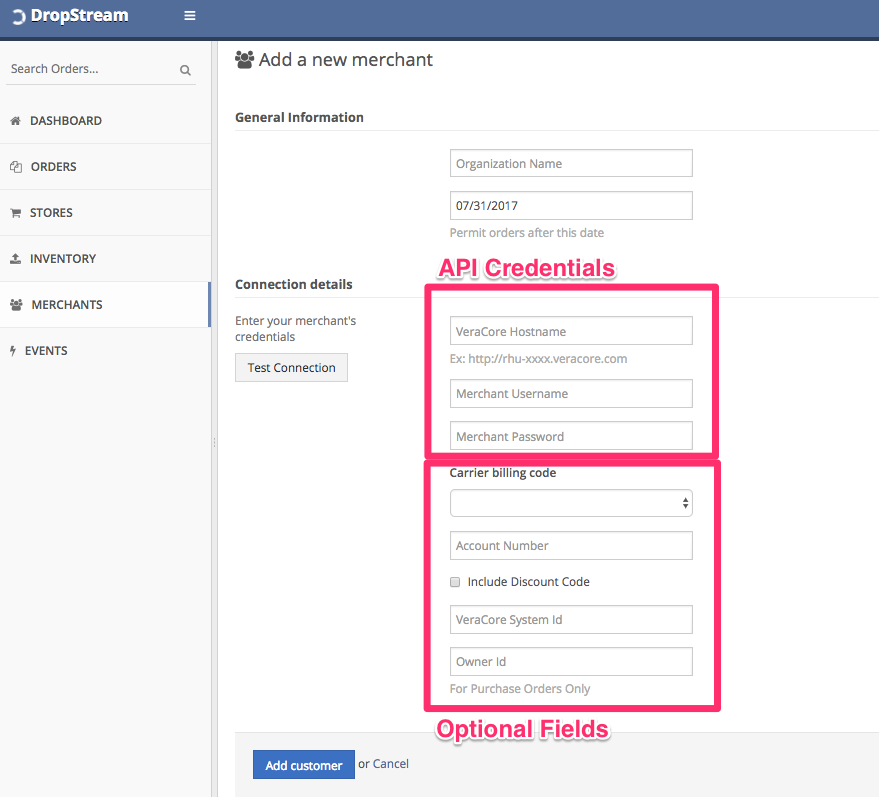Click the 'General Information' heading

[299, 118]
